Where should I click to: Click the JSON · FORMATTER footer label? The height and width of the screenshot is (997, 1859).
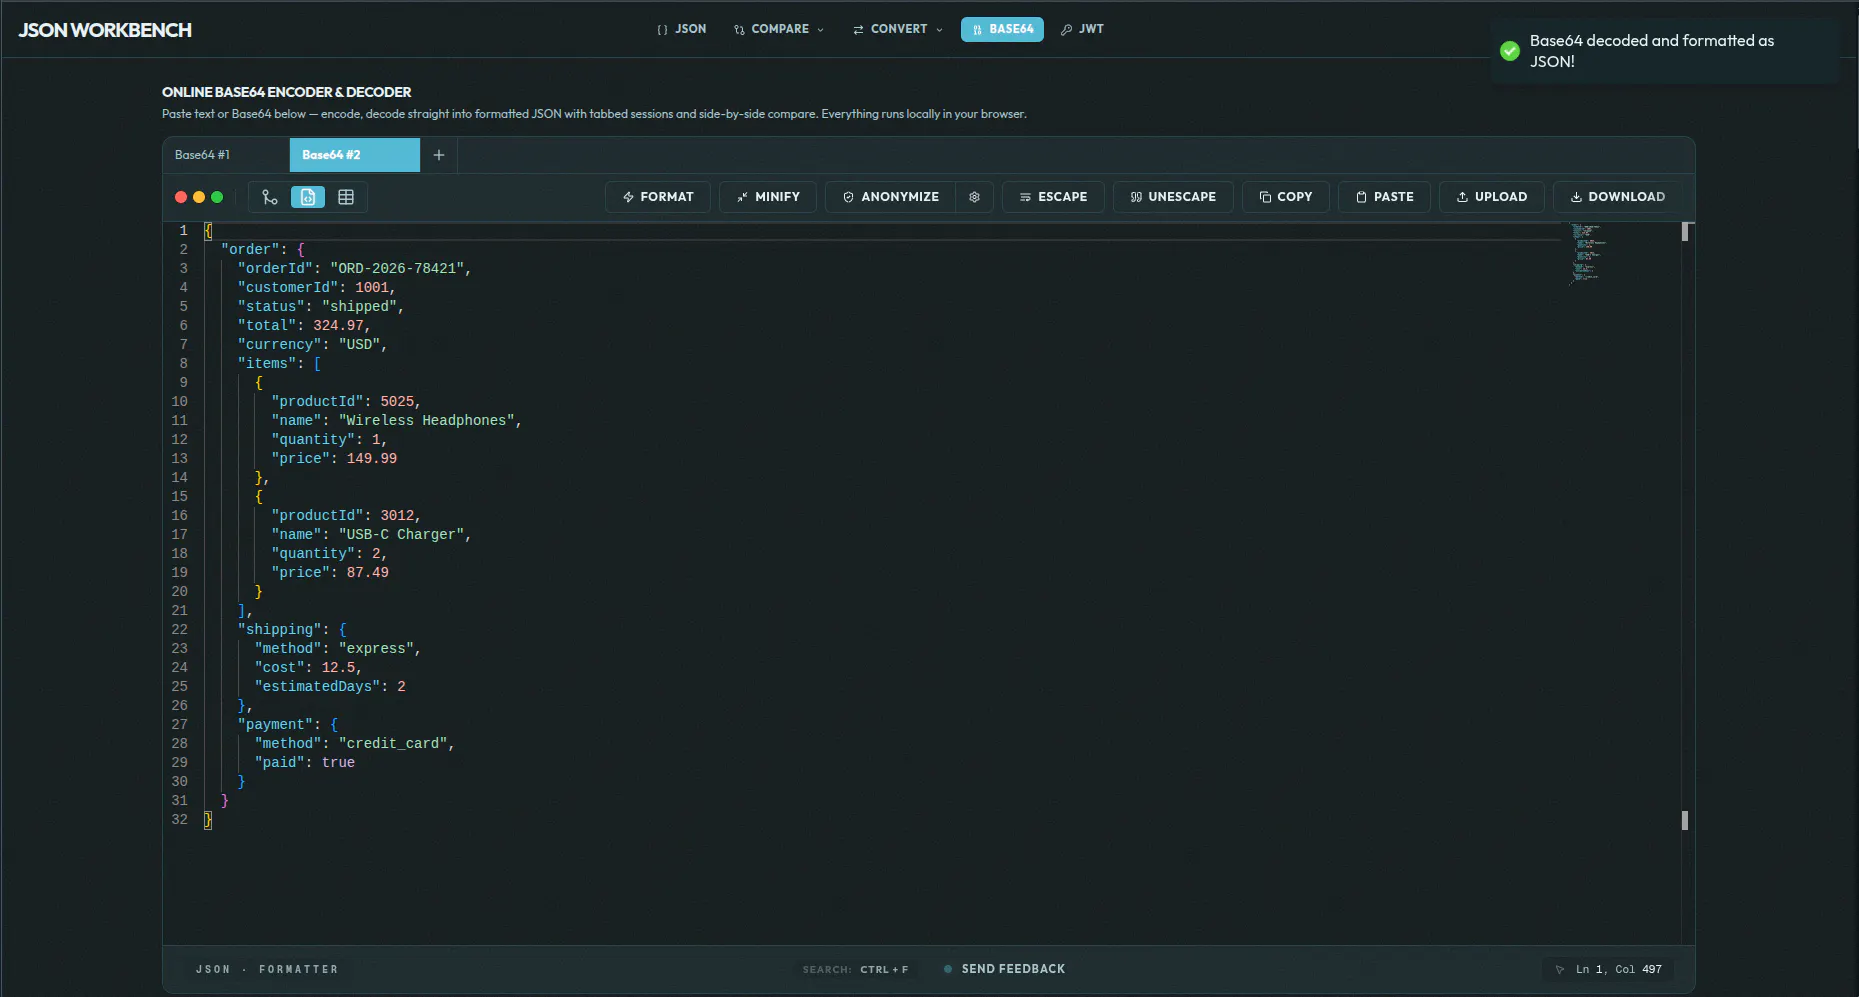(x=267, y=969)
